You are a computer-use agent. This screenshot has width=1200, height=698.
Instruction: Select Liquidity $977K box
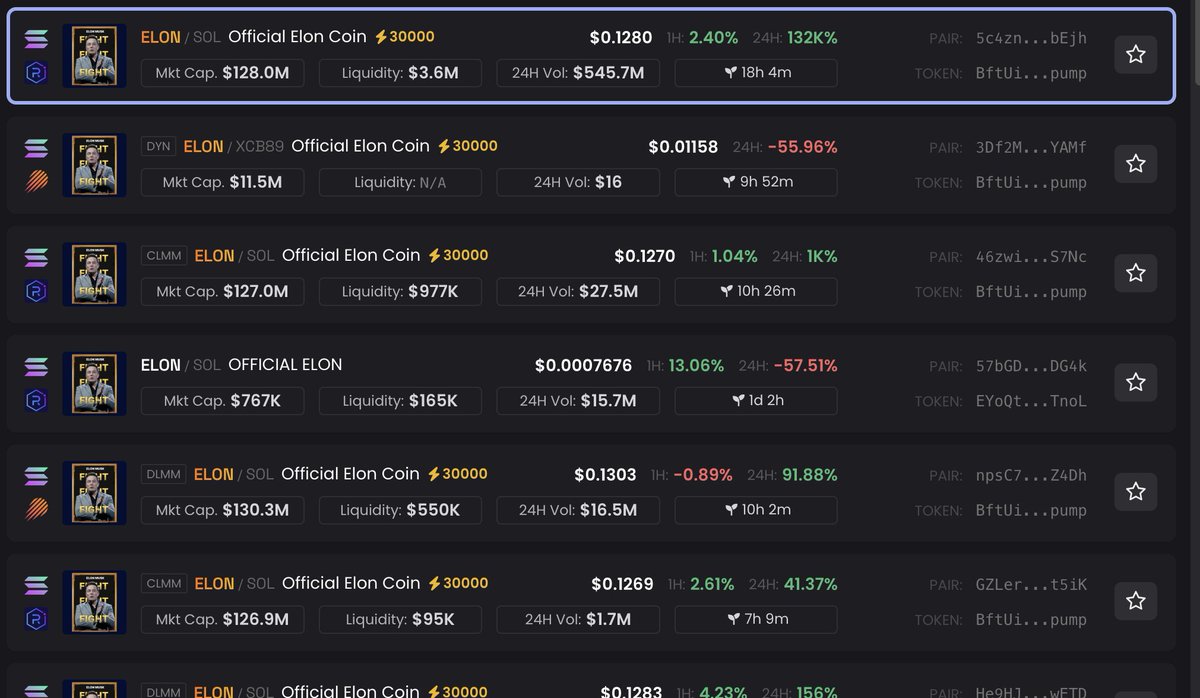point(400,291)
